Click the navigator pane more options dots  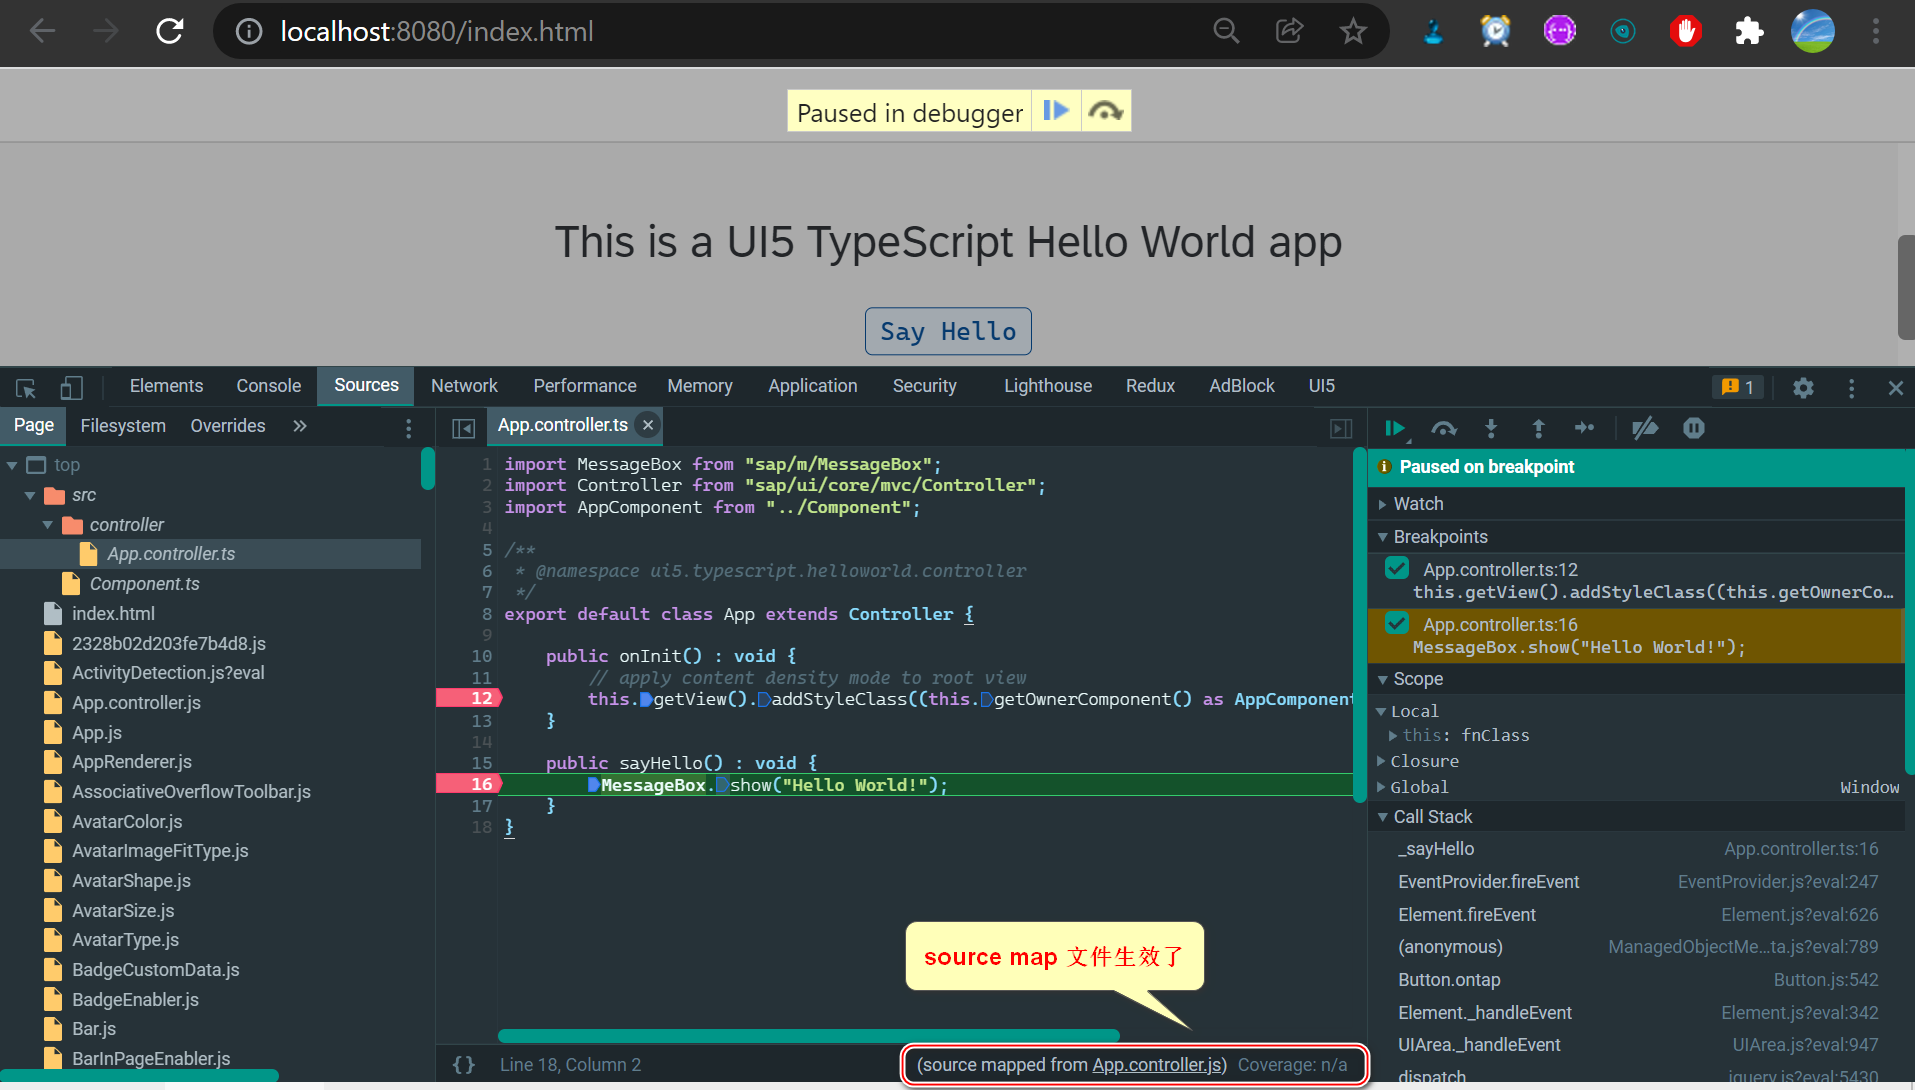(x=408, y=428)
